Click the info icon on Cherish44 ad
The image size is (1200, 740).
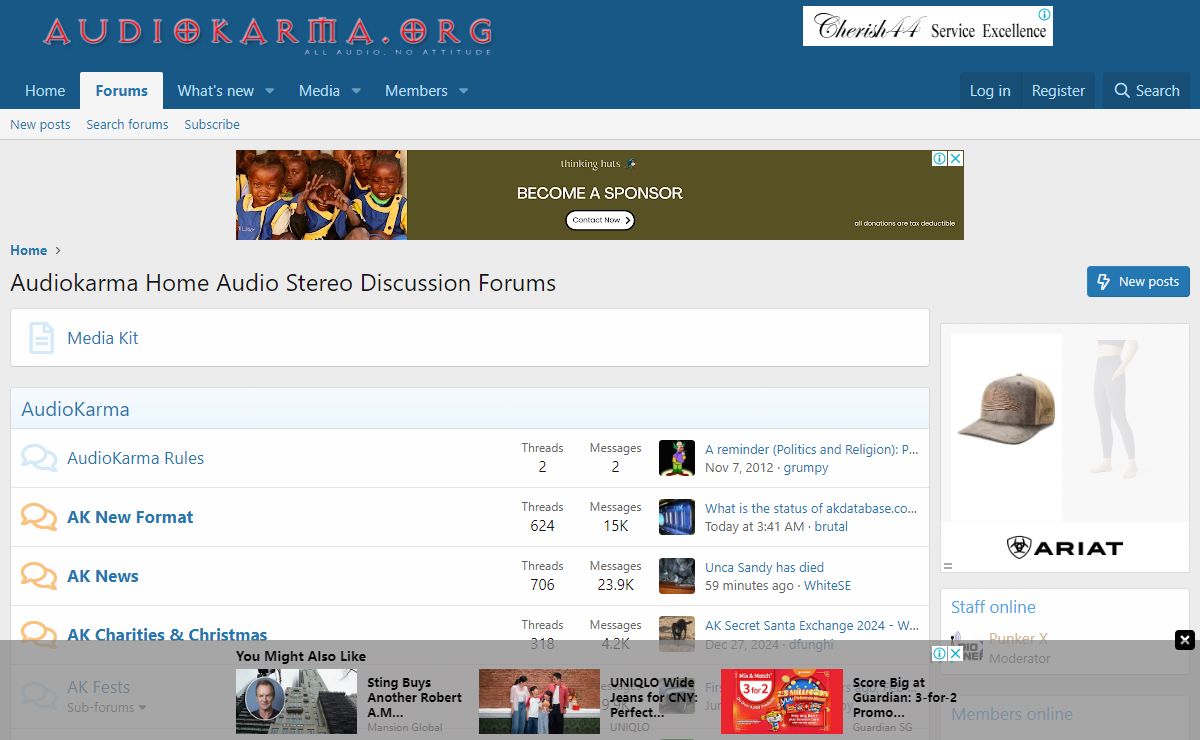(x=1044, y=15)
